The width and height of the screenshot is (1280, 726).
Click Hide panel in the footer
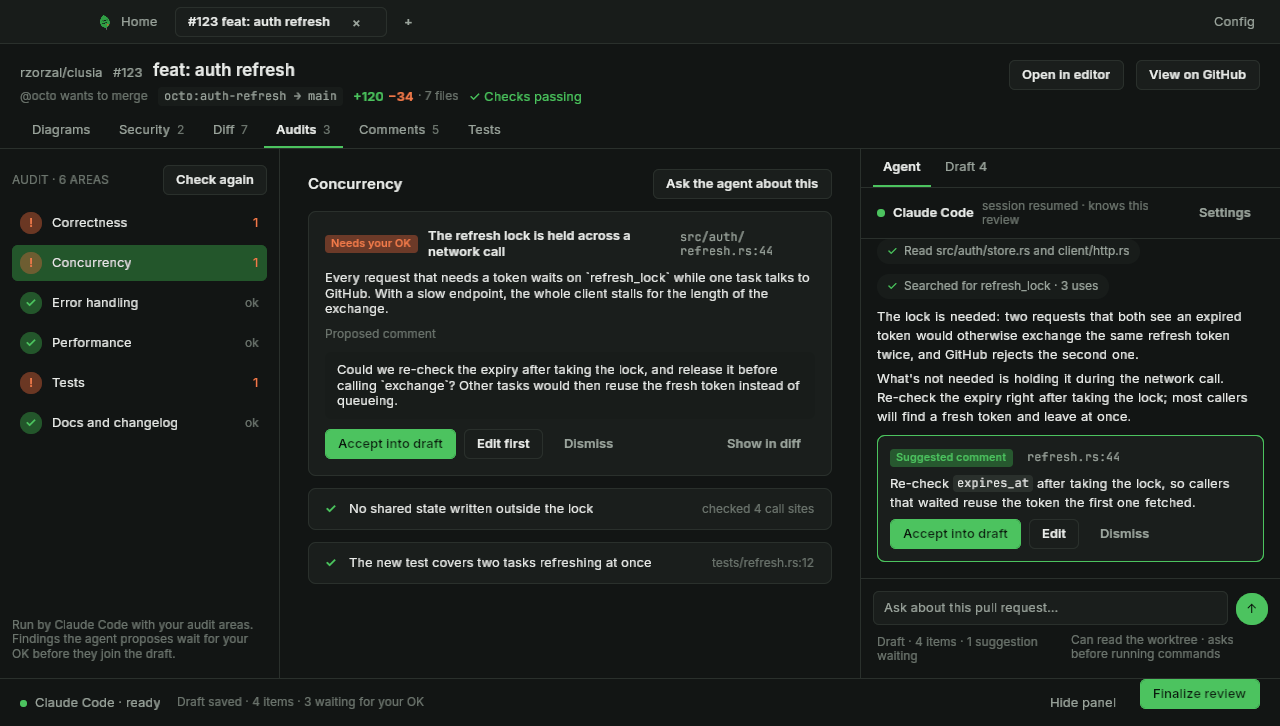tap(1083, 703)
